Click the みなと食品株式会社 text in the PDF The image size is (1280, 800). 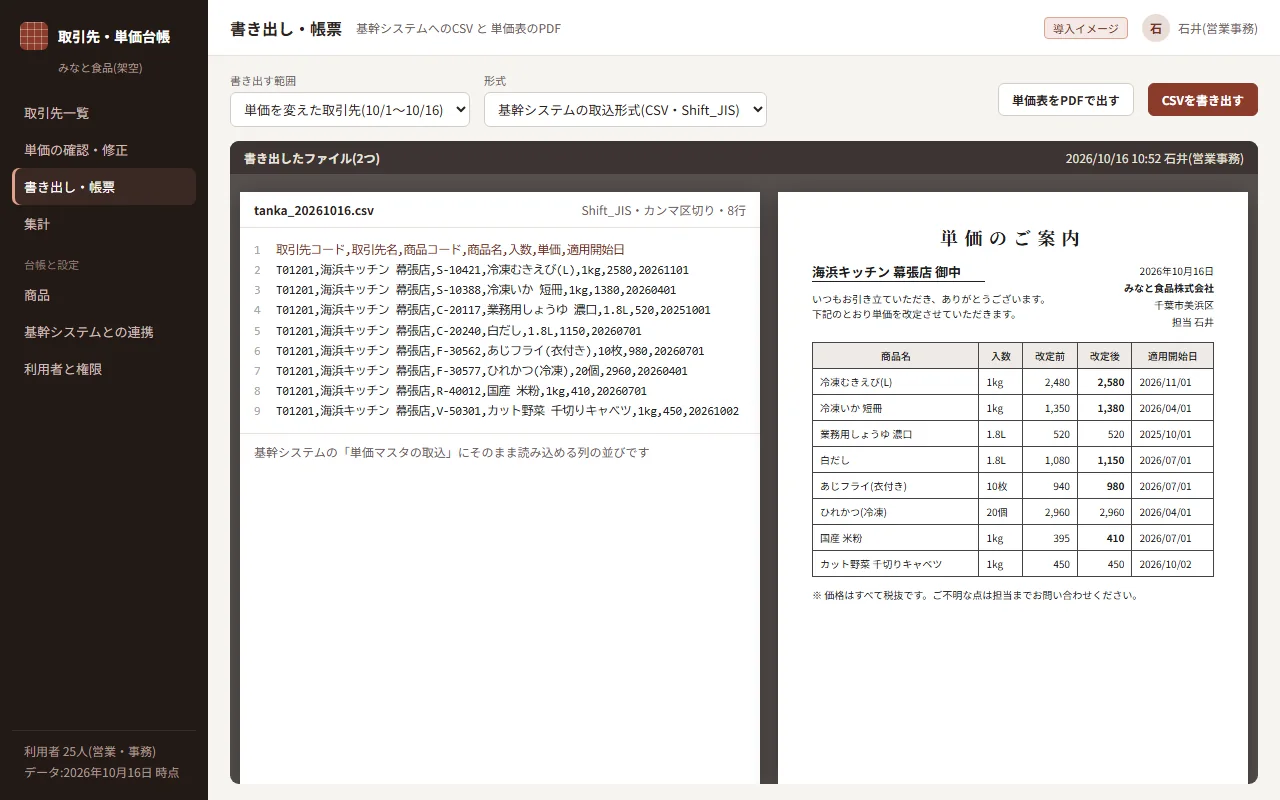(1169, 288)
